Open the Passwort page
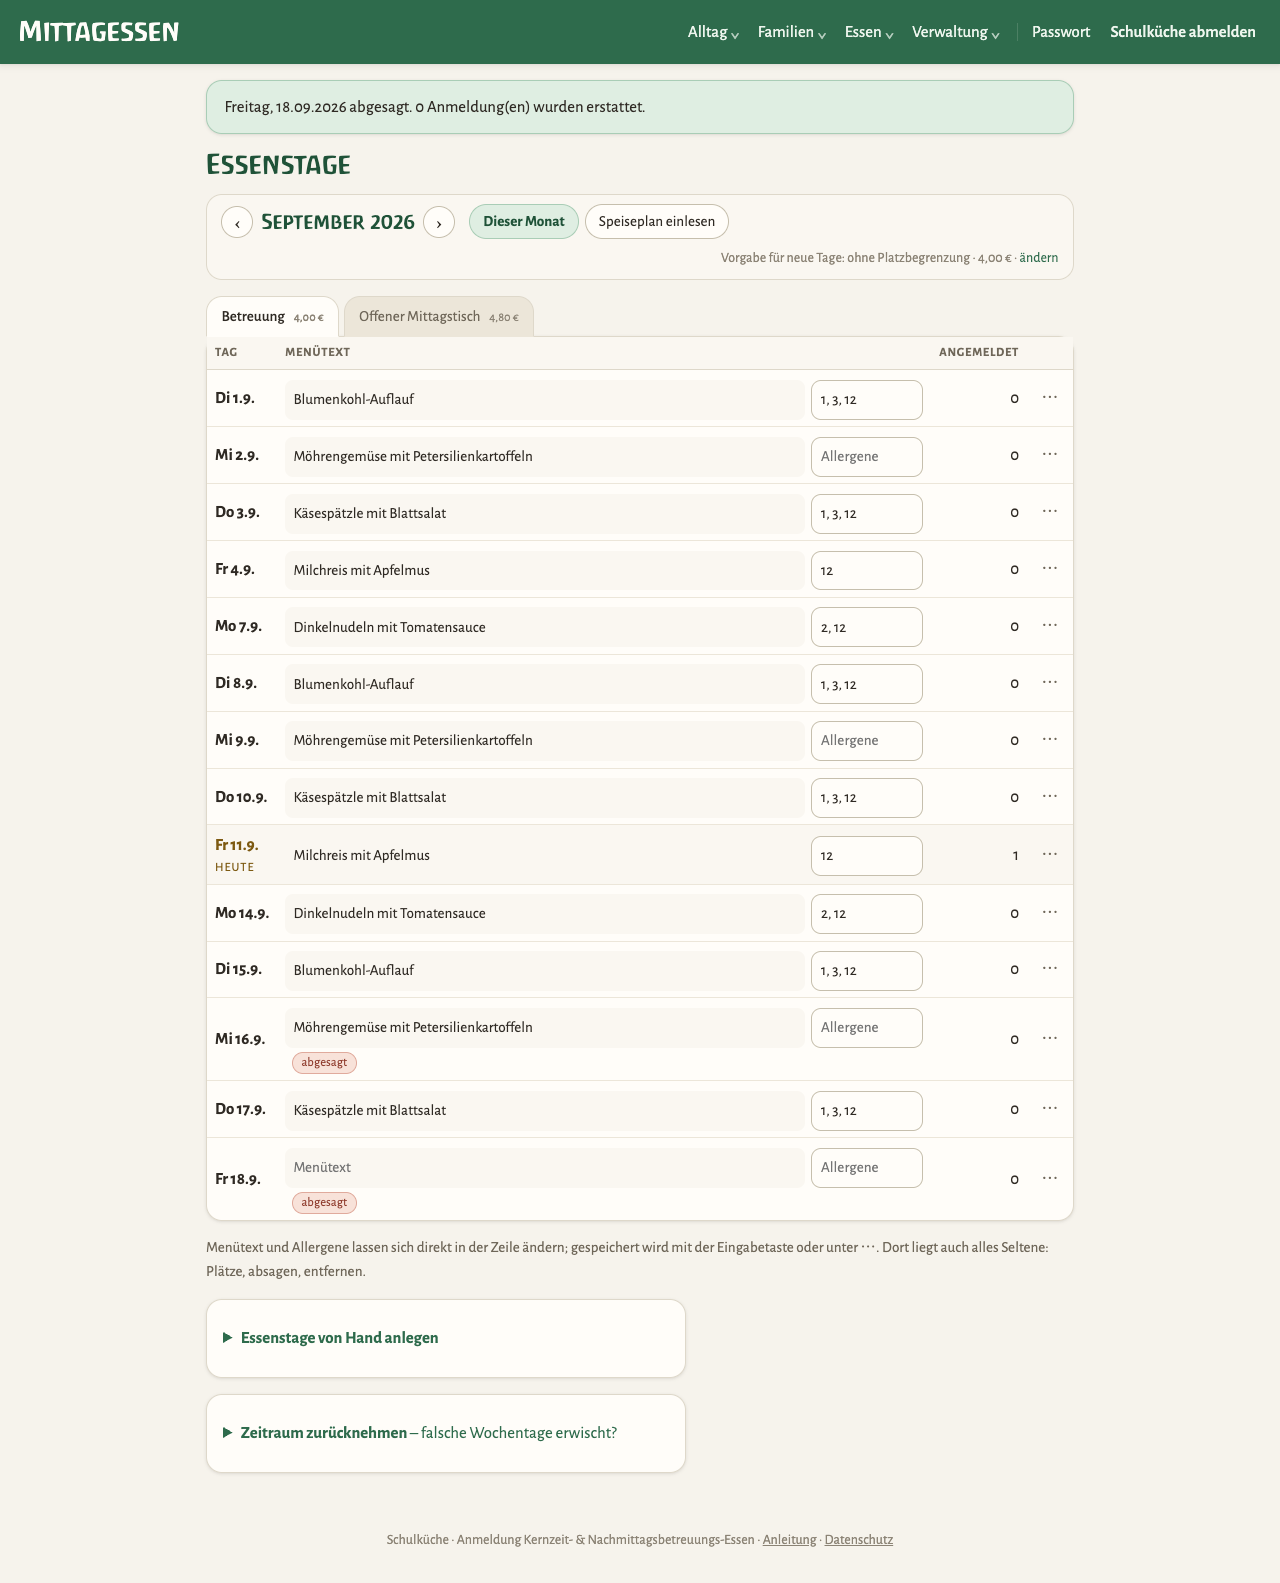 click(x=1061, y=32)
